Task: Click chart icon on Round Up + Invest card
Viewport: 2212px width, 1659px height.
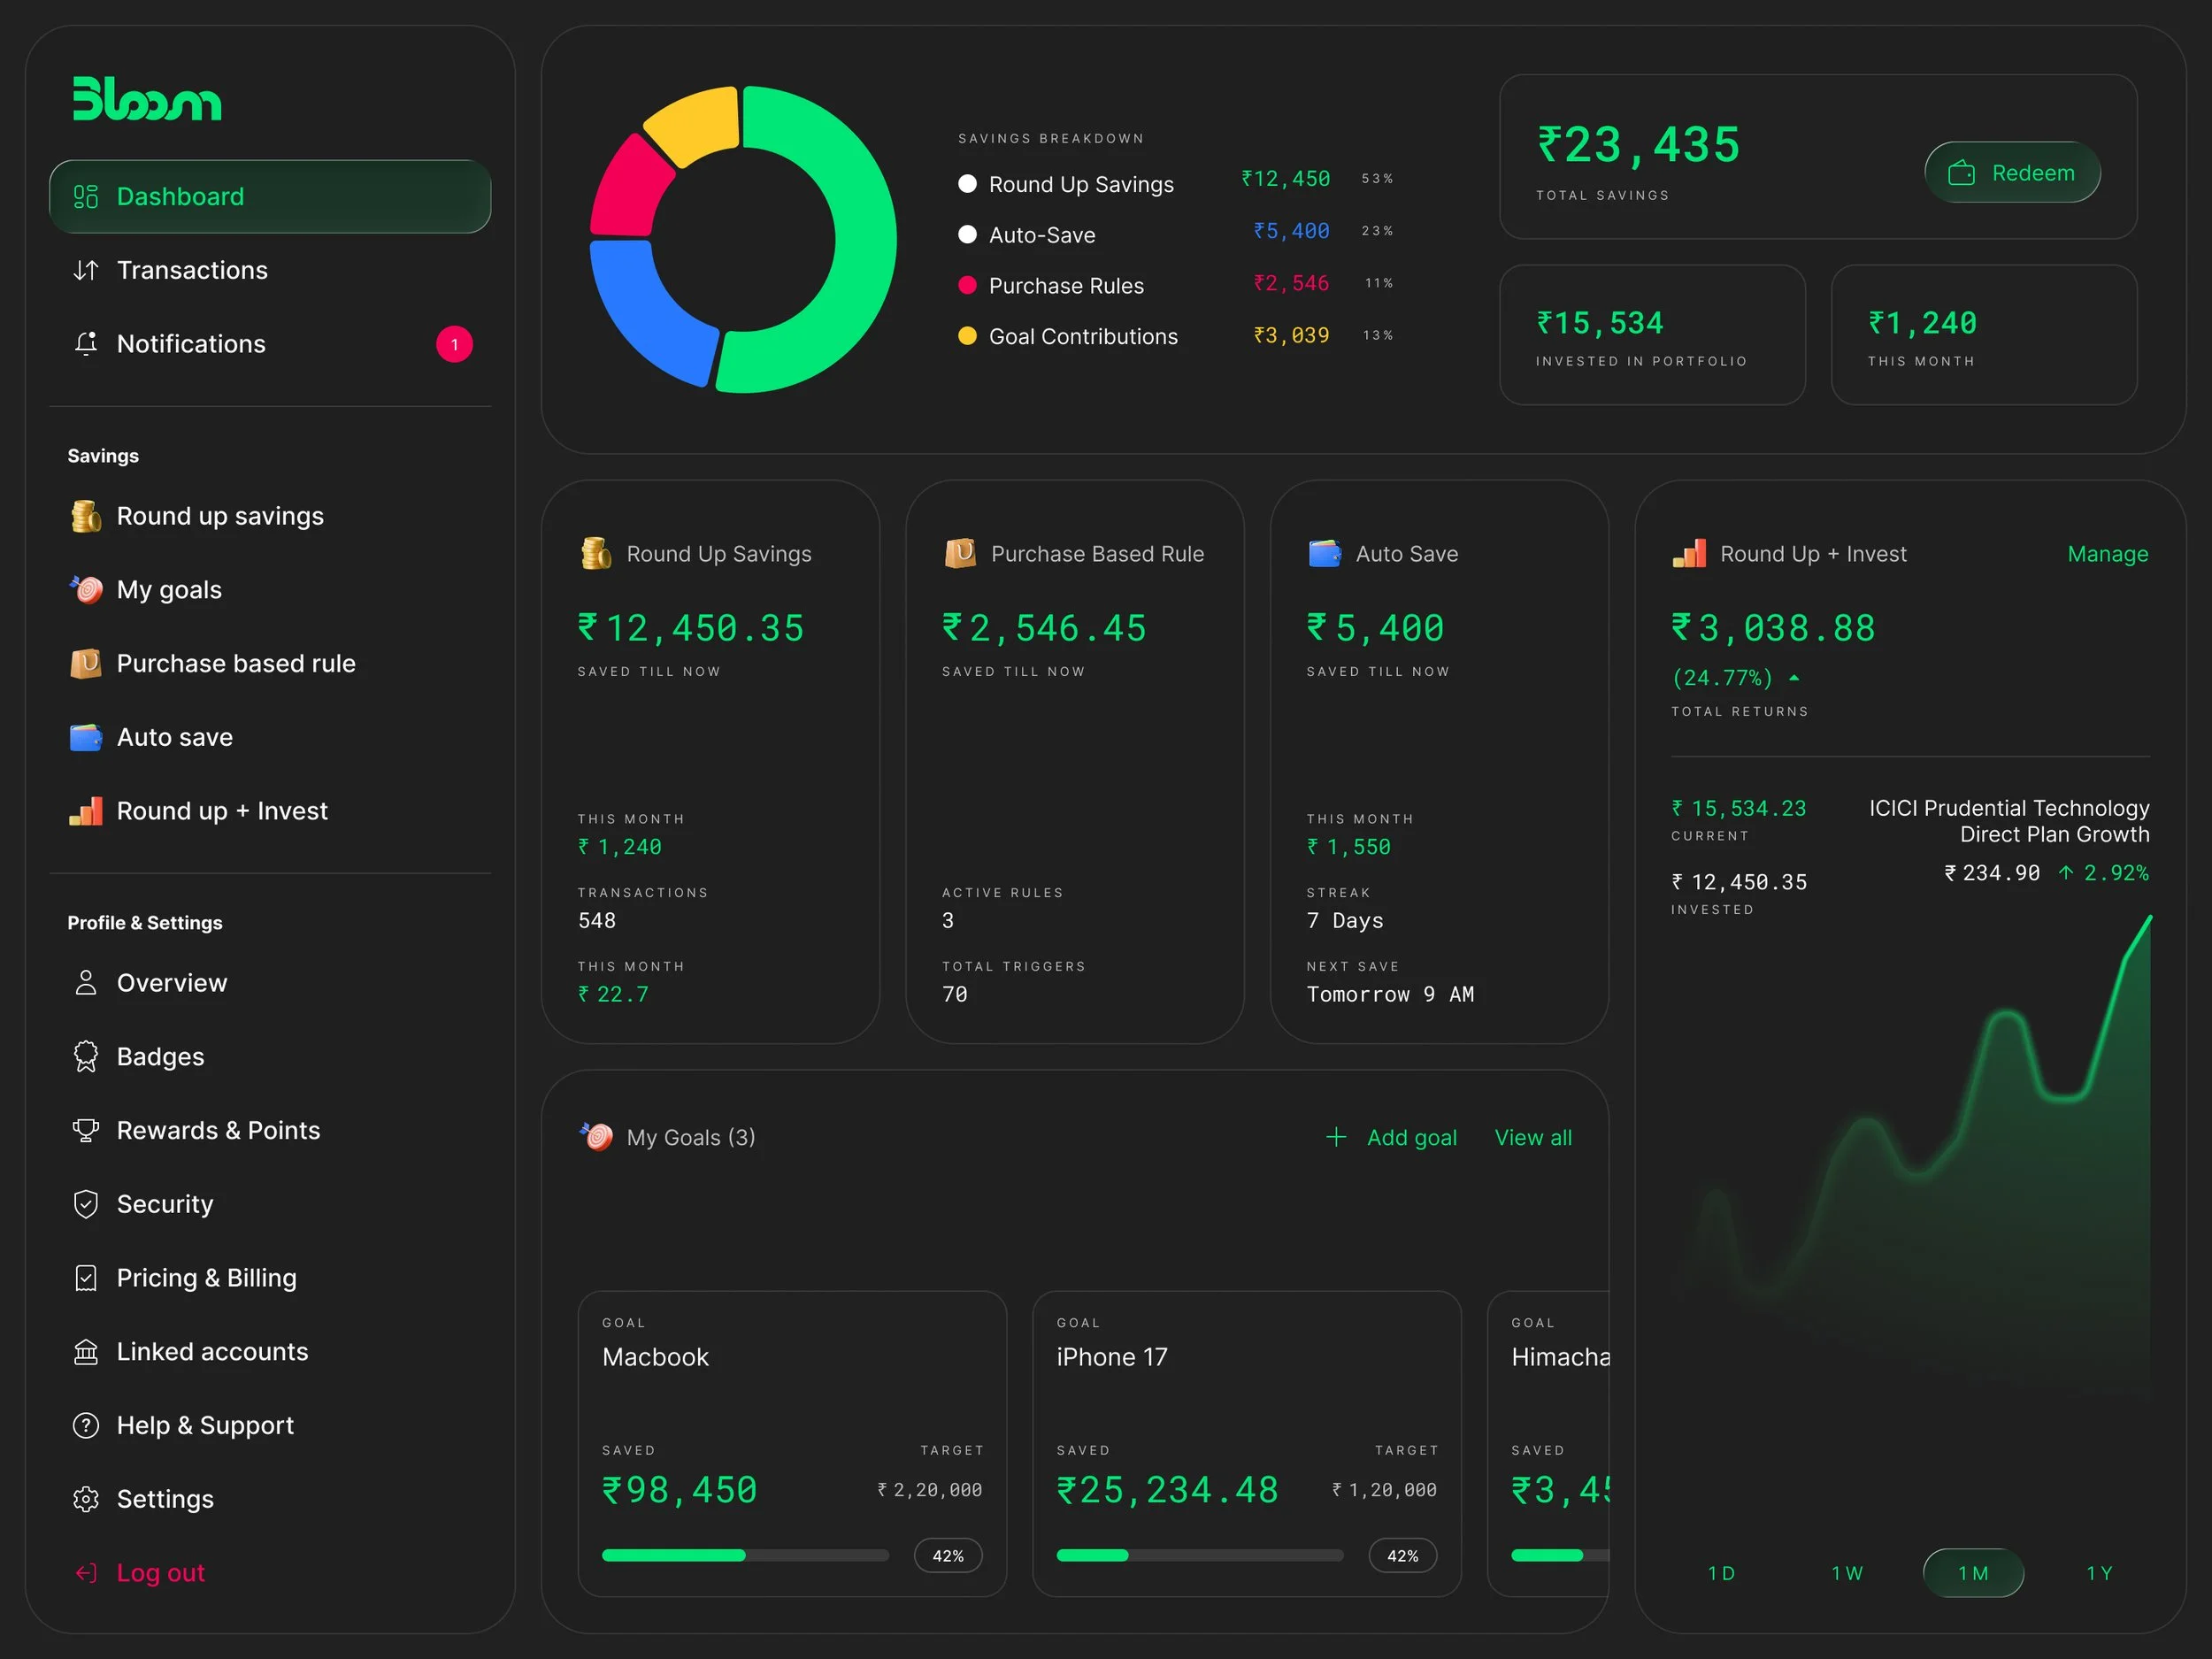Action: point(1689,553)
